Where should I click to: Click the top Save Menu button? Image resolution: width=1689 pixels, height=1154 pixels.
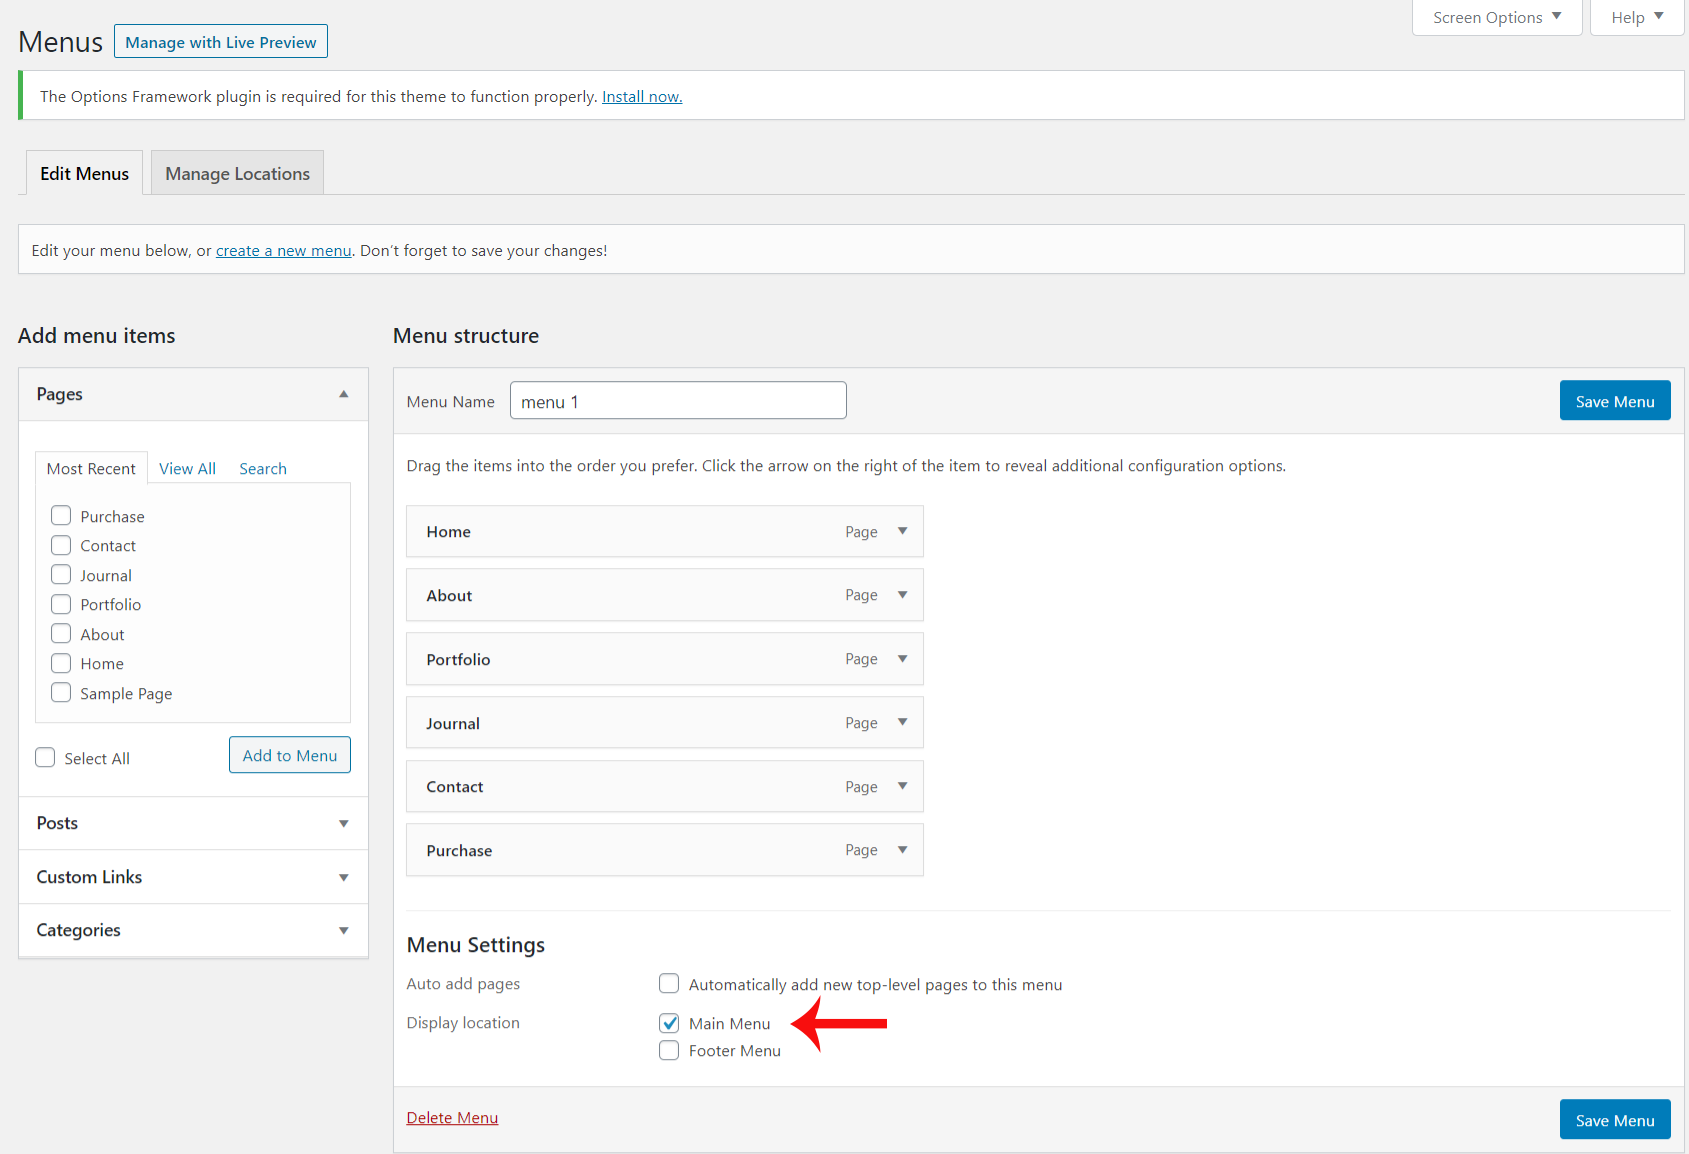1615,401
